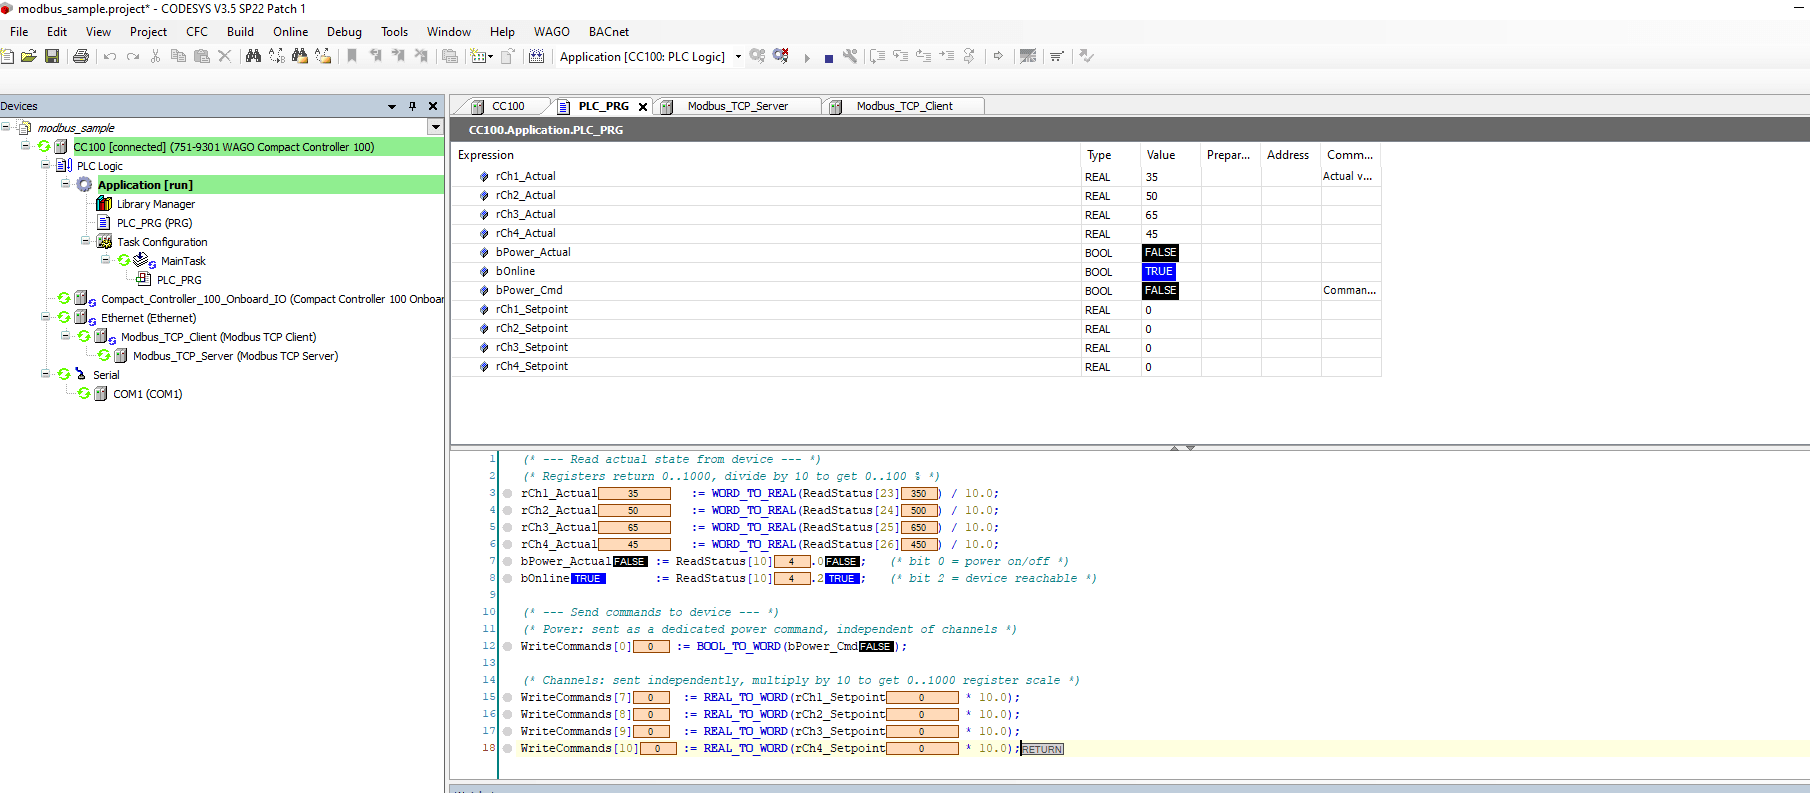Click the Redo arrow icon
The width and height of the screenshot is (1810, 793).
(133, 56)
